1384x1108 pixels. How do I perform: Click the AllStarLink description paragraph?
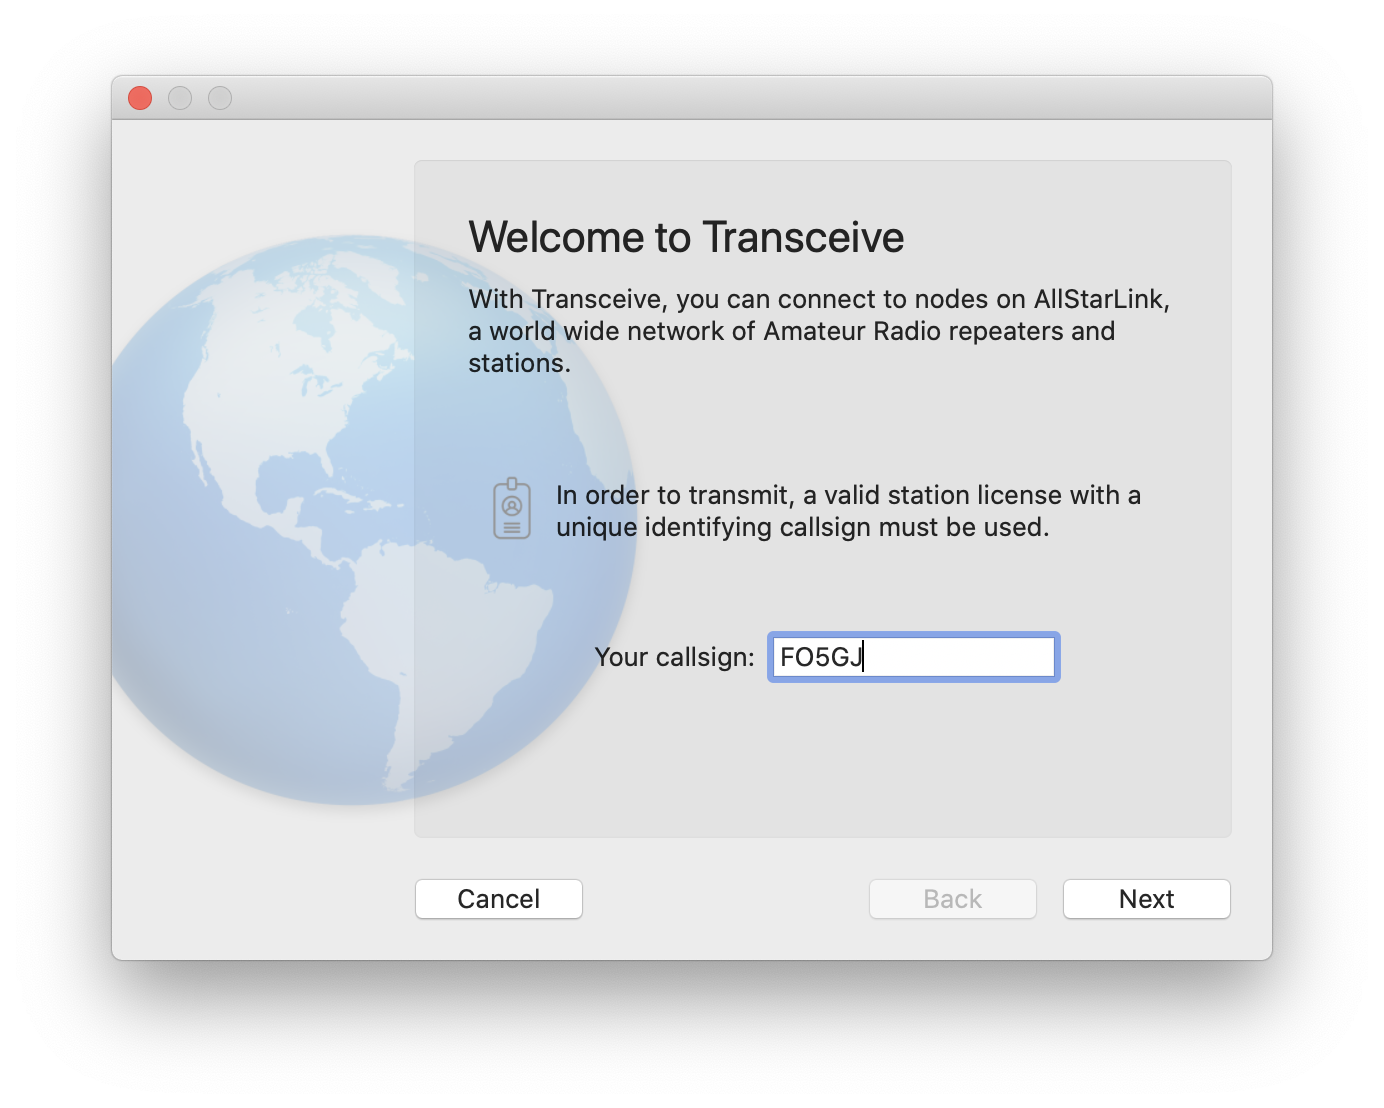(819, 331)
